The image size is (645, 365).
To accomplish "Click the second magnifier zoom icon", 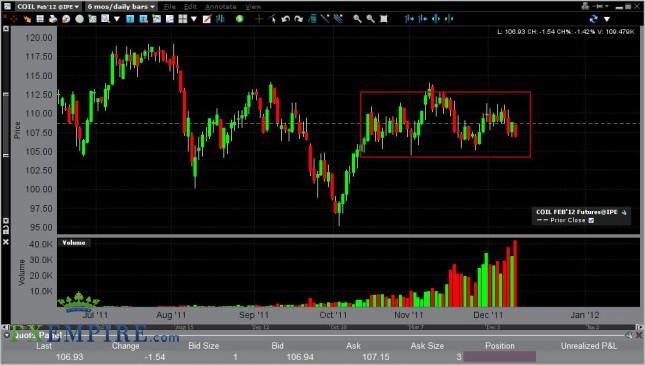I will click(370, 19).
